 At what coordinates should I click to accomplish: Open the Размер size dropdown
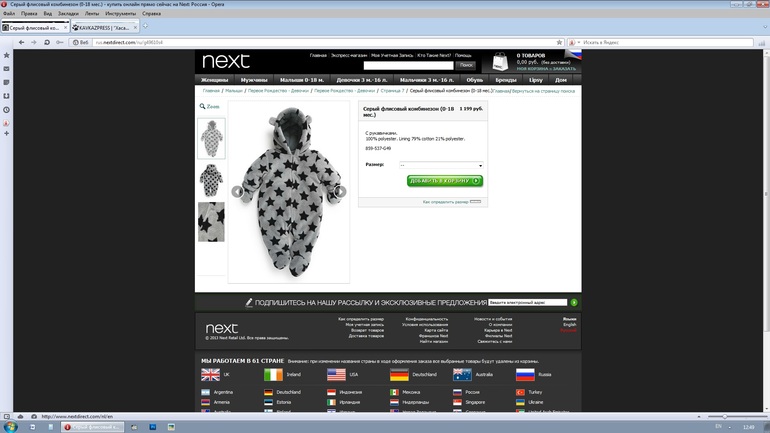(x=440, y=165)
